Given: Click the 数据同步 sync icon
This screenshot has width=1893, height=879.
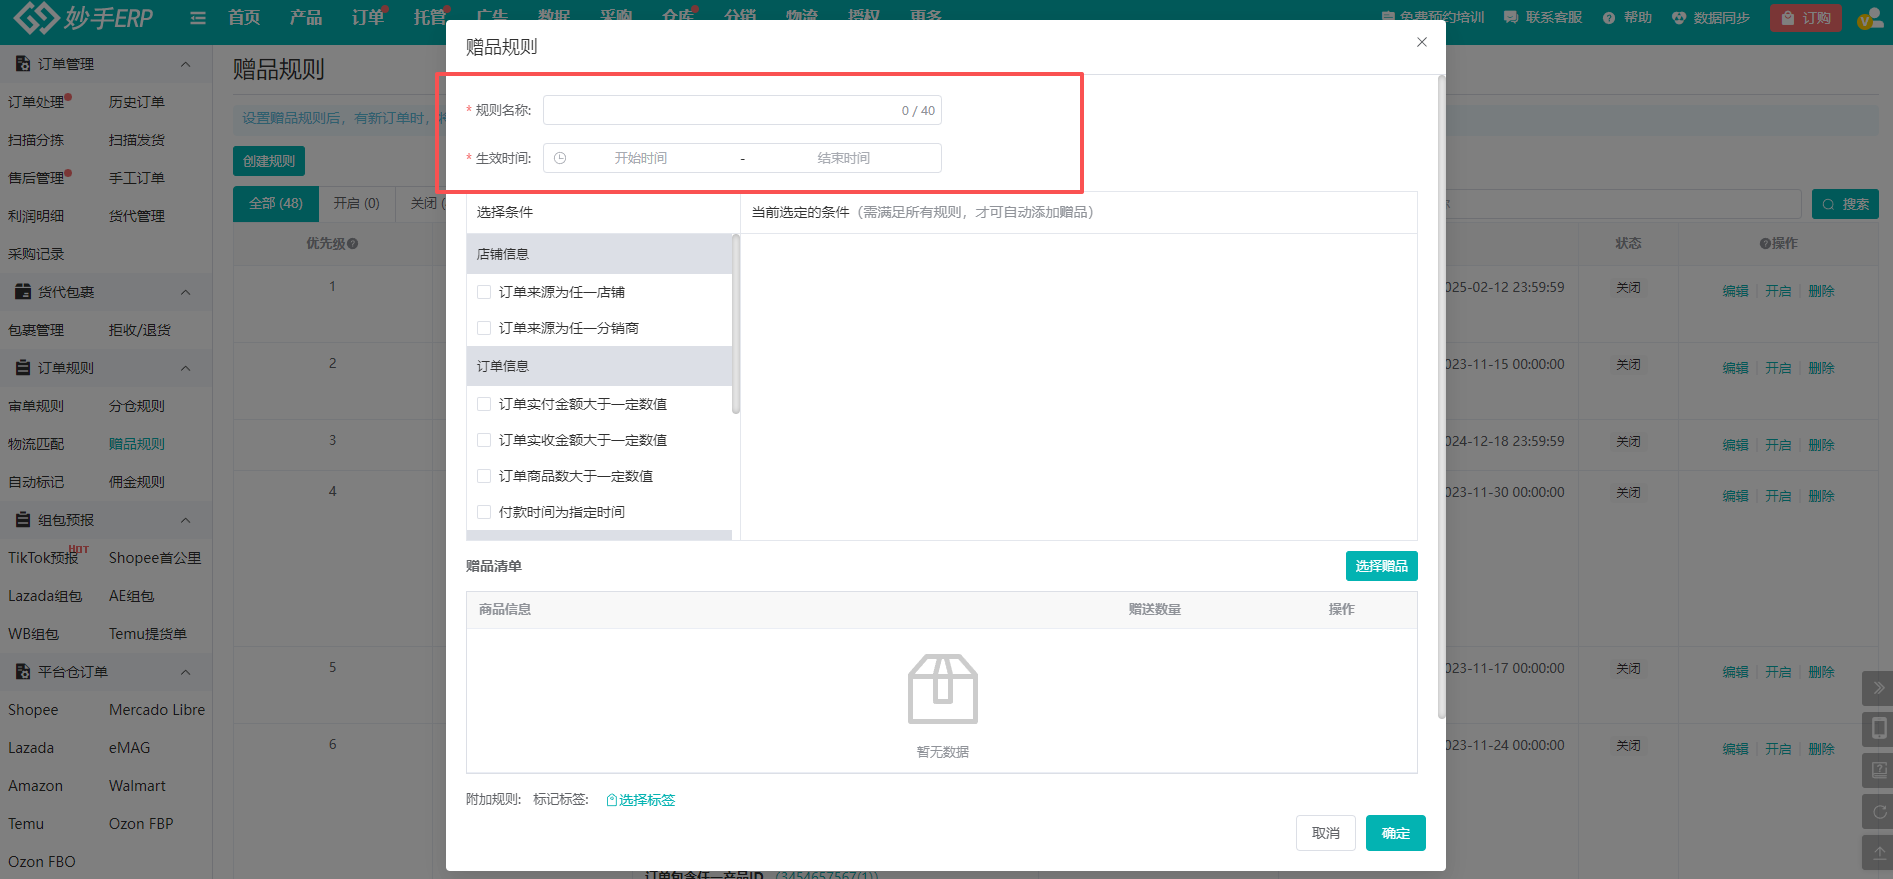Looking at the screenshot, I should point(1679,18).
